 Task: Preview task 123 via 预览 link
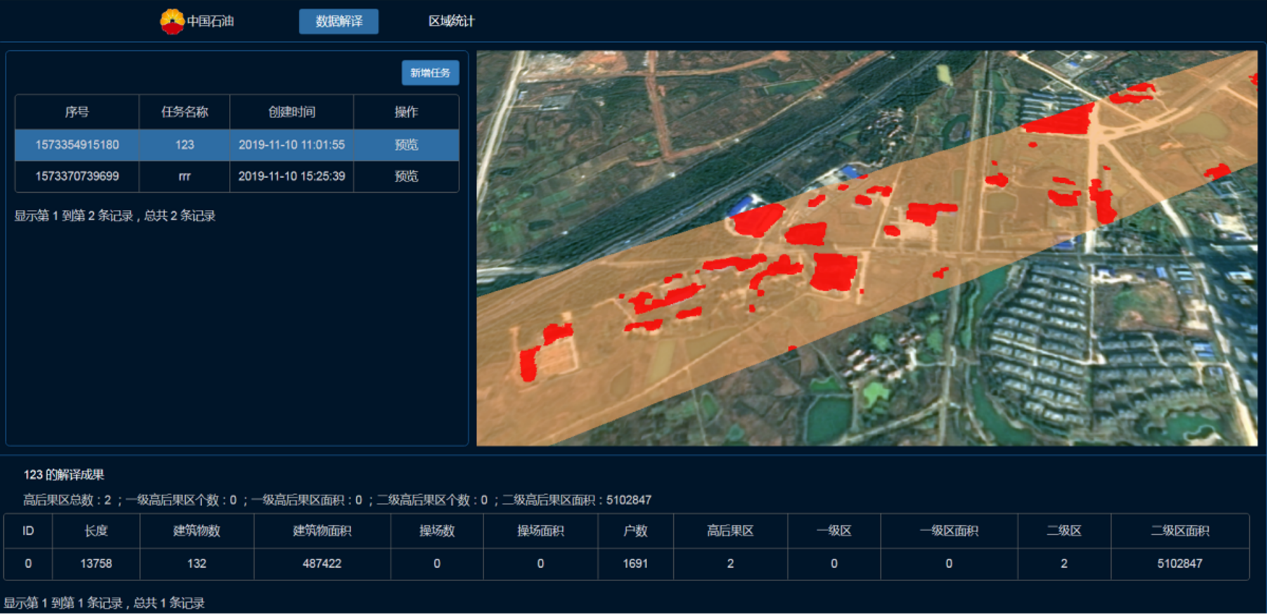[x=406, y=145]
